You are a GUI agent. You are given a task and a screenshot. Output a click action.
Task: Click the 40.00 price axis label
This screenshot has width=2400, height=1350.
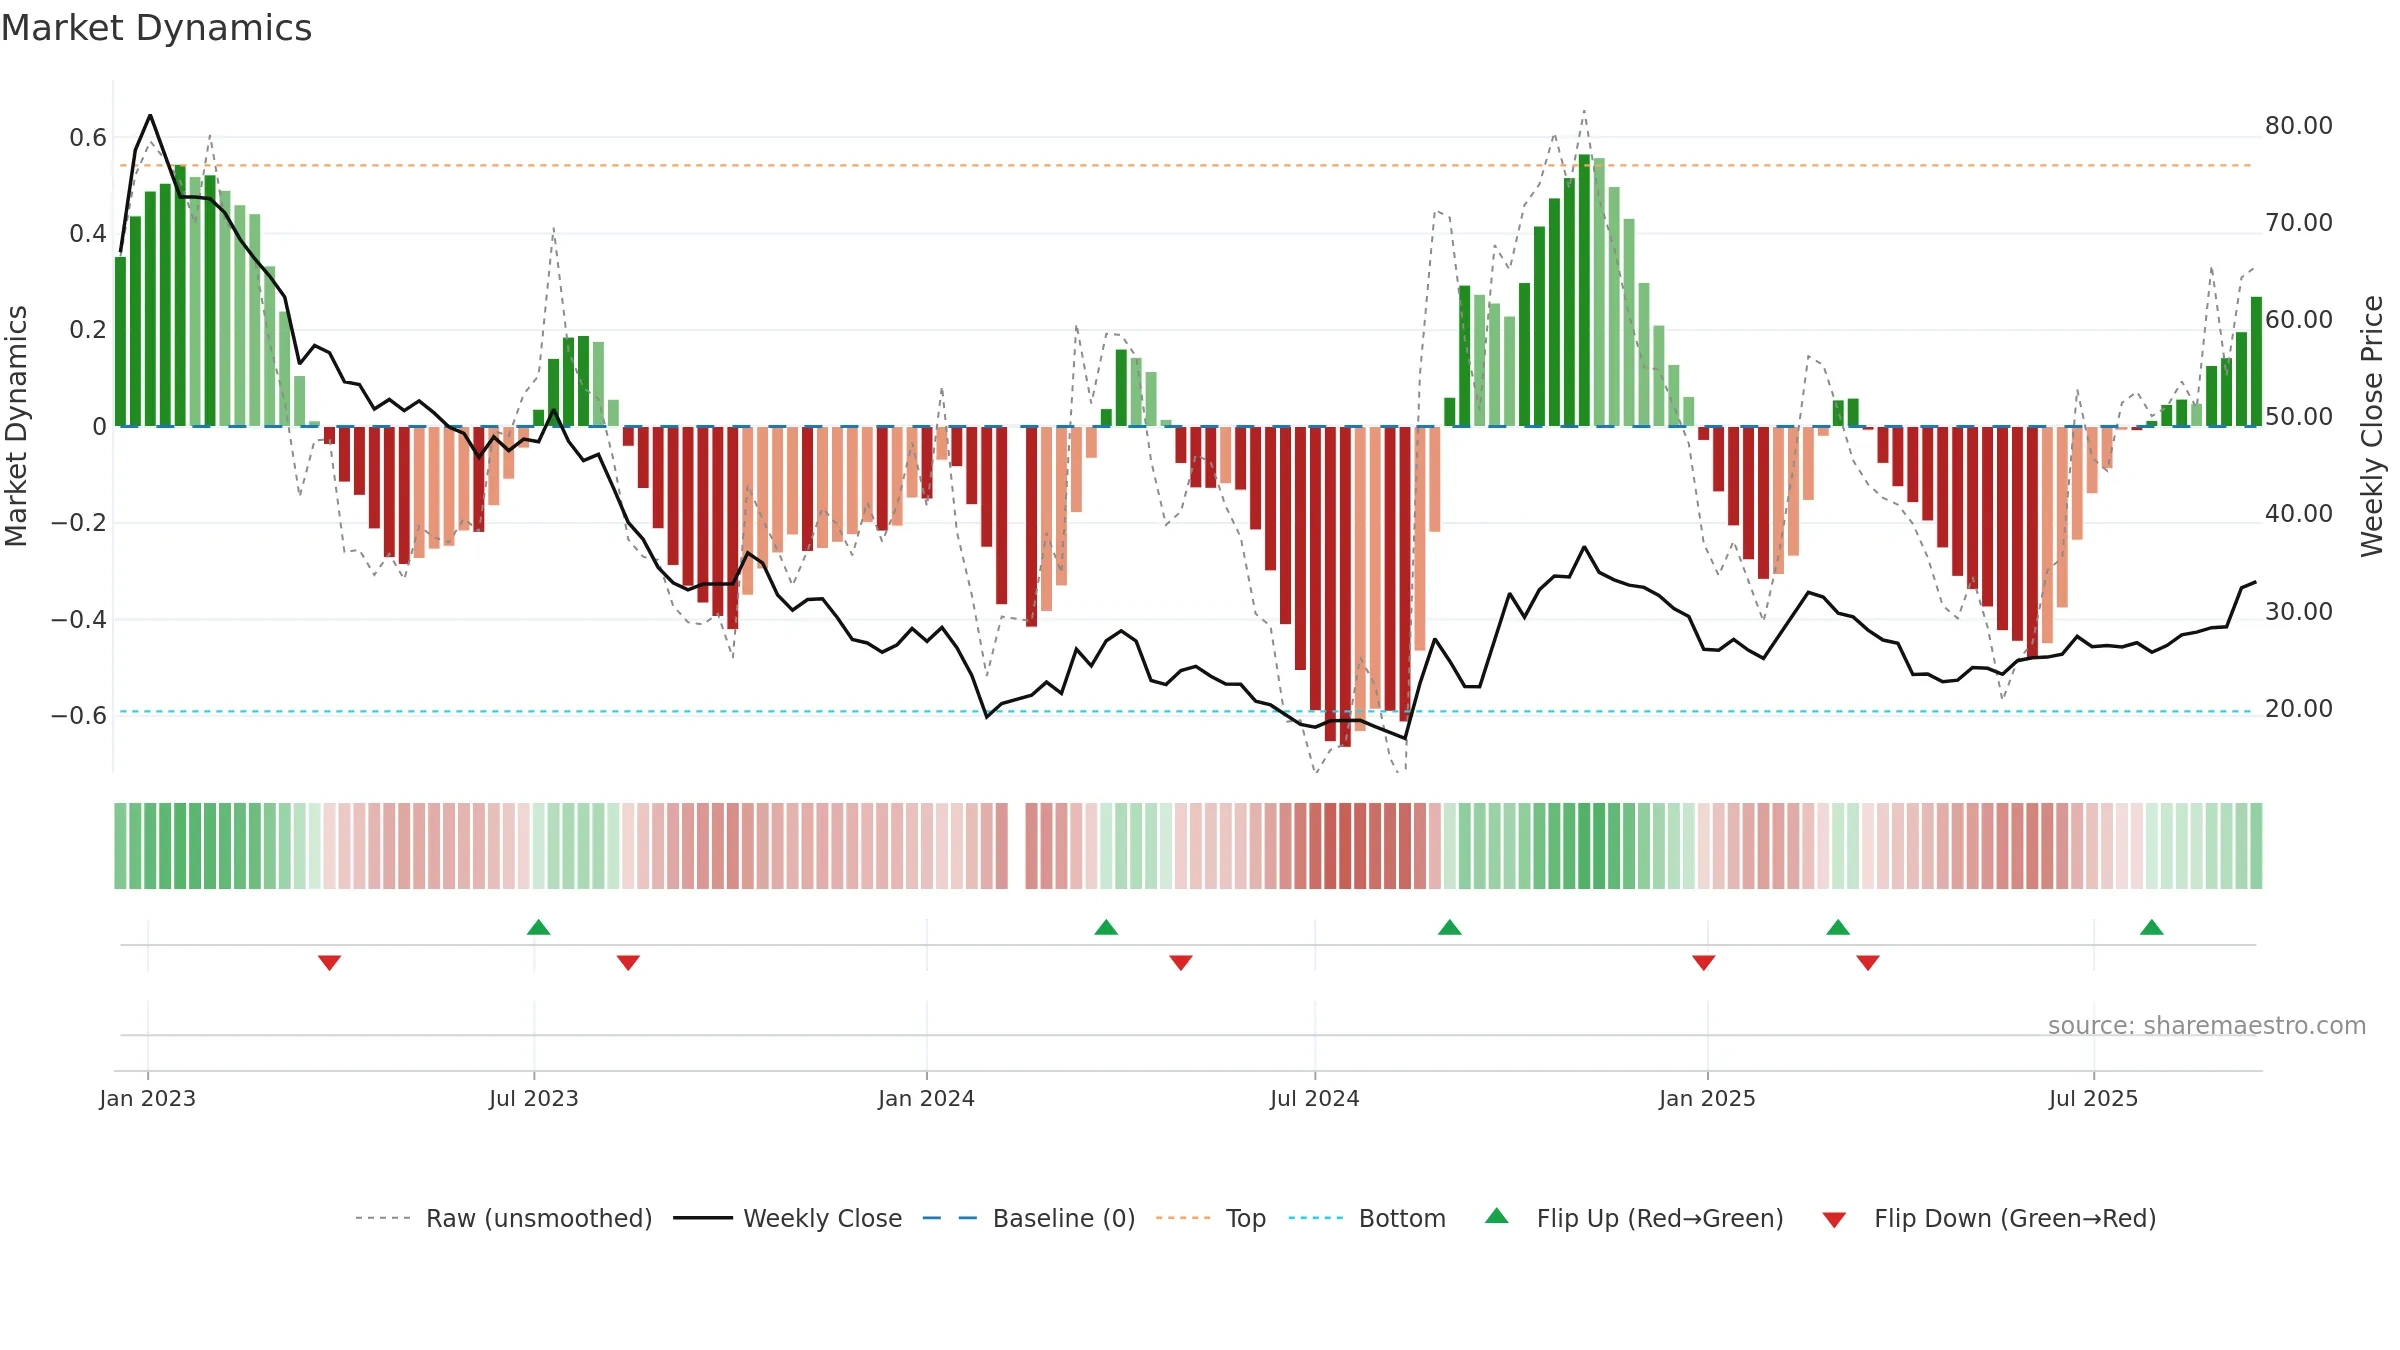click(2299, 513)
